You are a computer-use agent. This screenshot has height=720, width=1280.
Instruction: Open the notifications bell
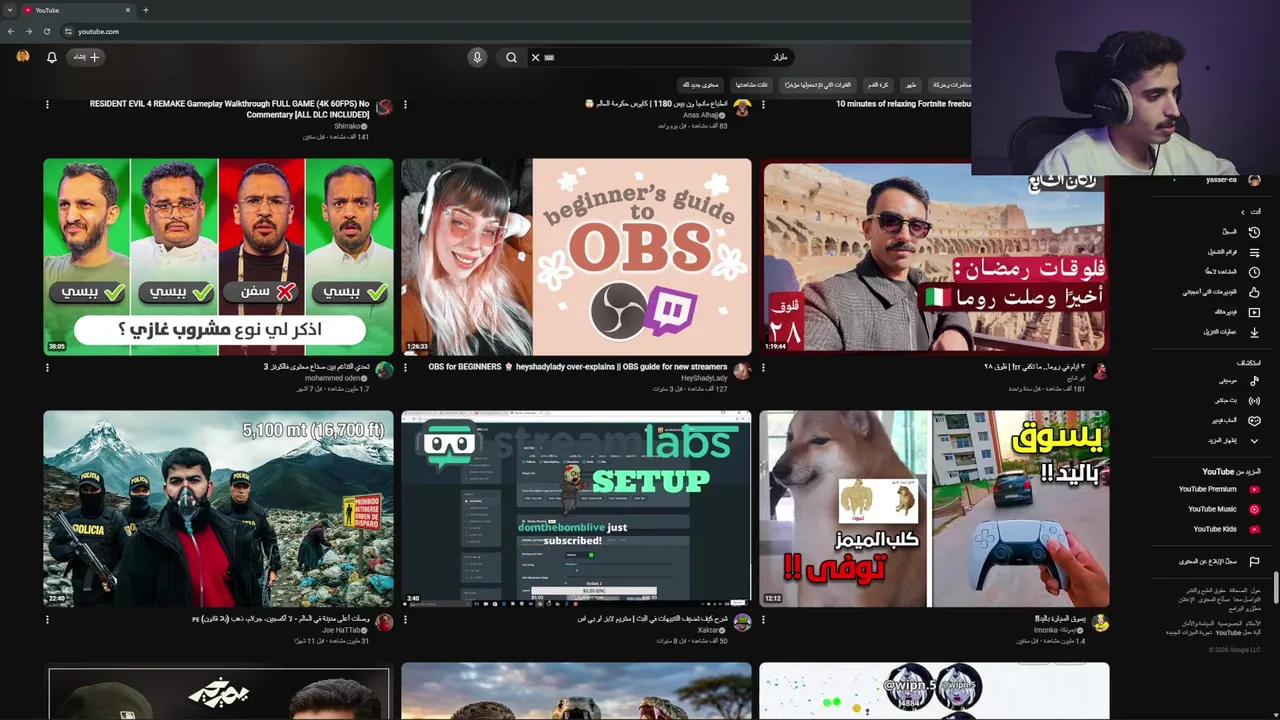[x=52, y=57]
